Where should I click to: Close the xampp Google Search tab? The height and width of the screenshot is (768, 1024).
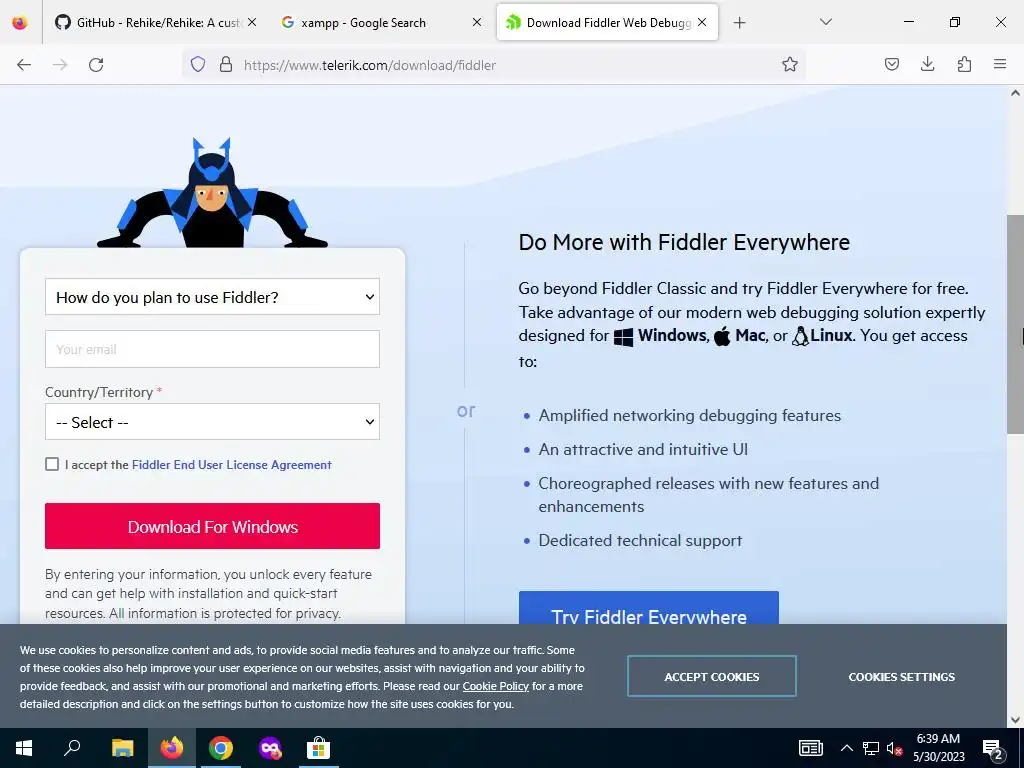pyautogui.click(x=477, y=22)
